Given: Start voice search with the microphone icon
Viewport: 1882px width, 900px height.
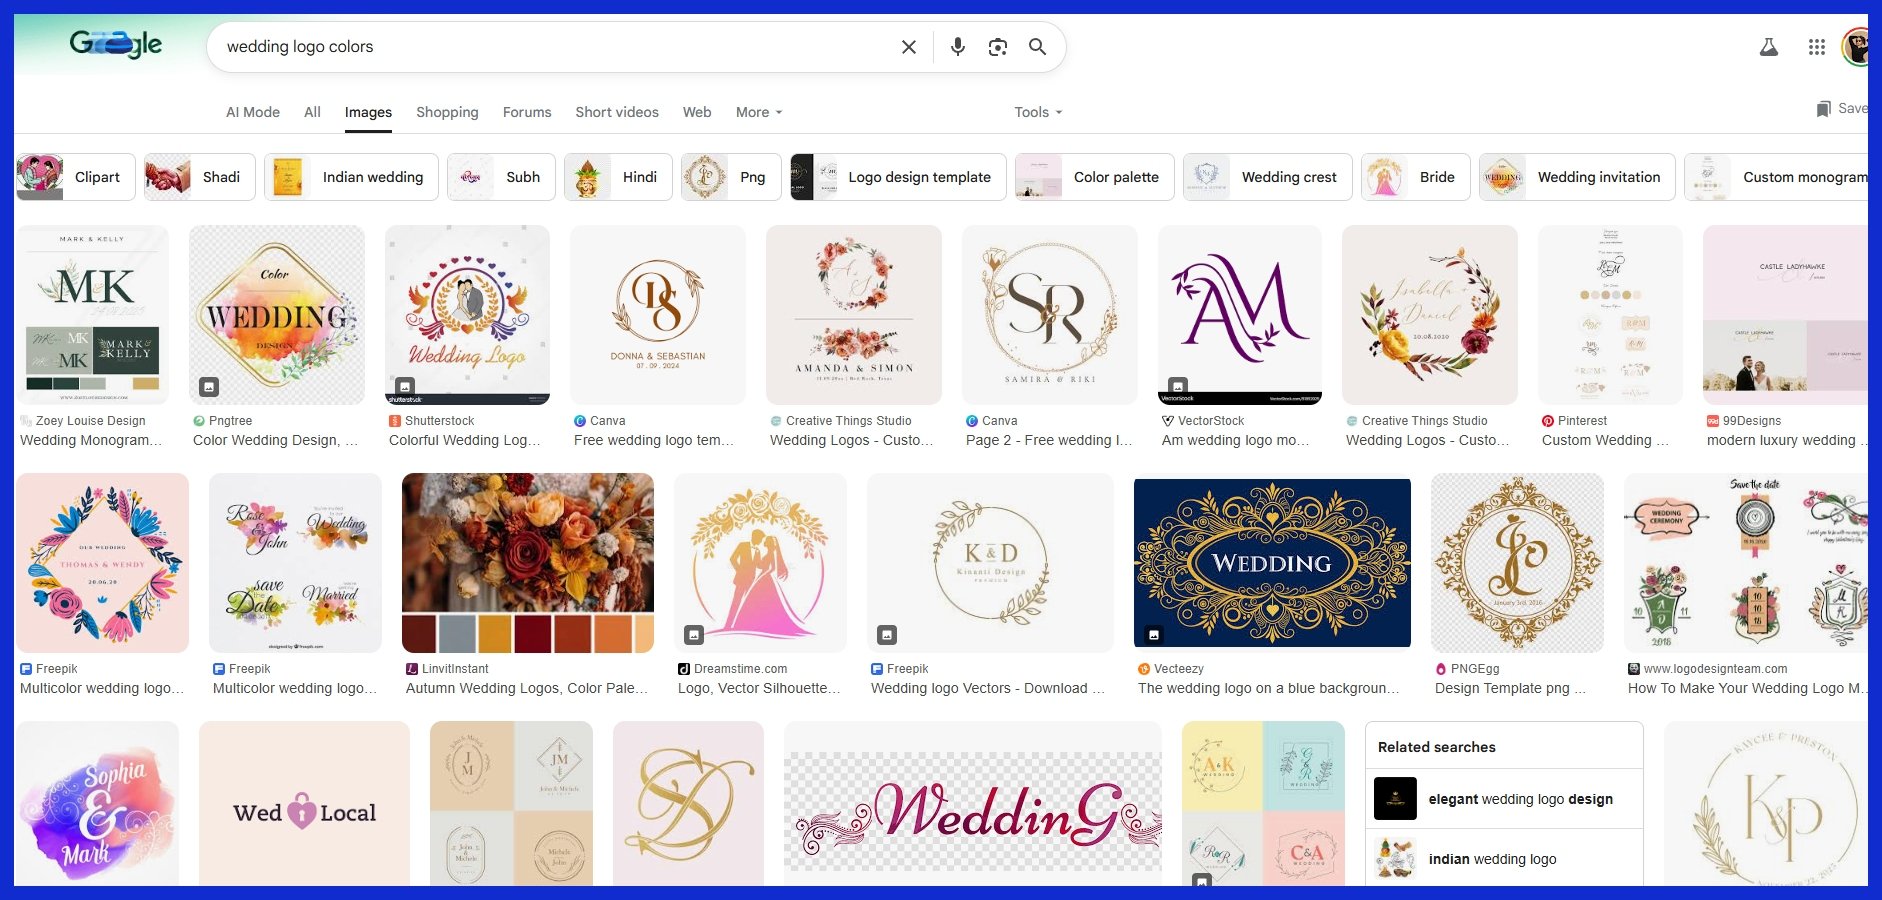Looking at the screenshot, I should click(x=957, y=47).
